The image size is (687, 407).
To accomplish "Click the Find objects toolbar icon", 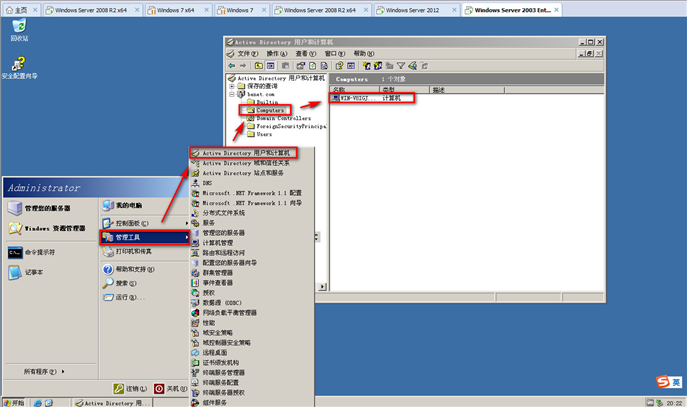I will click(x=412, y=66).
